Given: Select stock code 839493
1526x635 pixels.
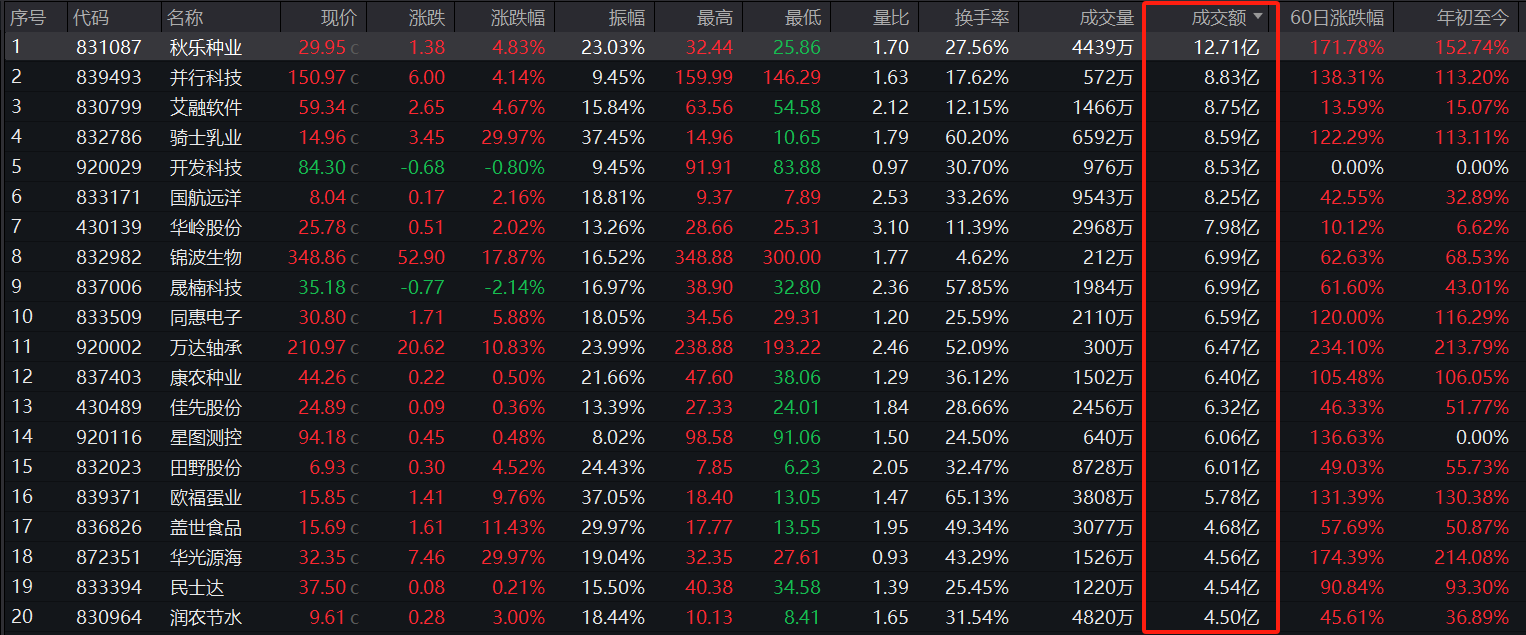Looking at the screenshot, I should click(x=109, y=77).
